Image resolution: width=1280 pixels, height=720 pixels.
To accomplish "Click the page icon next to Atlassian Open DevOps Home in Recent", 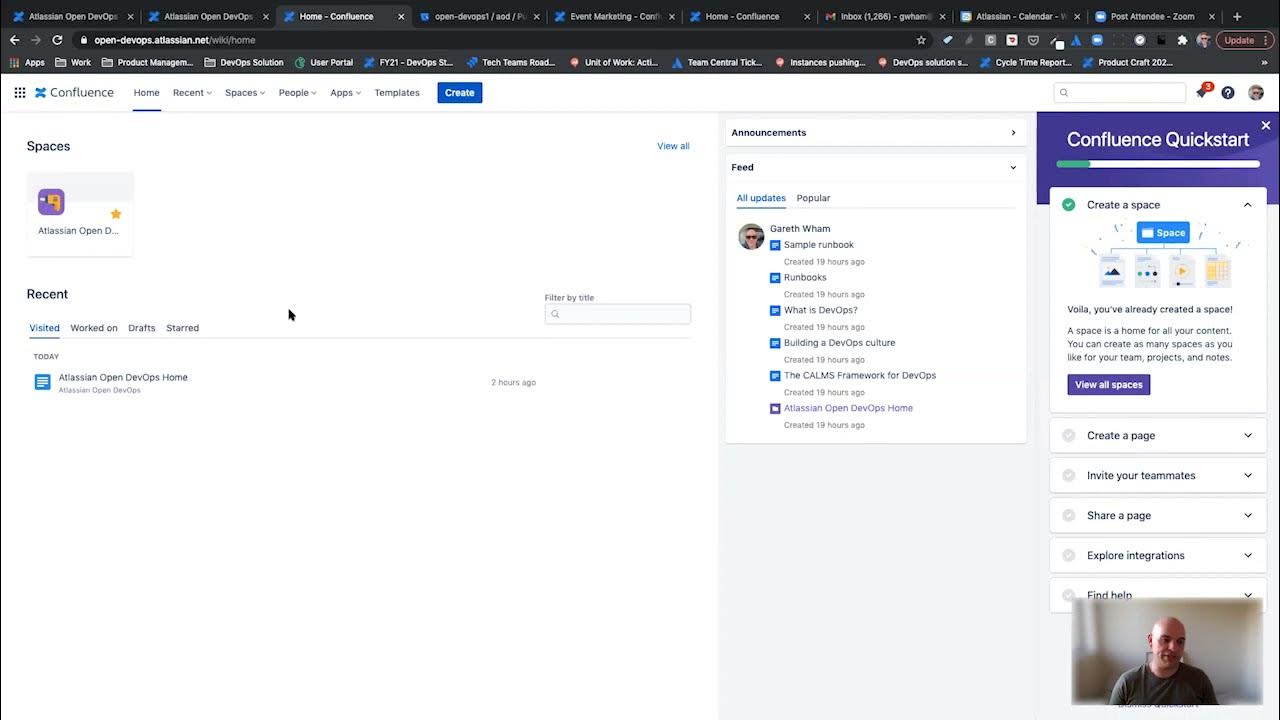I will (x=42, y=382).
